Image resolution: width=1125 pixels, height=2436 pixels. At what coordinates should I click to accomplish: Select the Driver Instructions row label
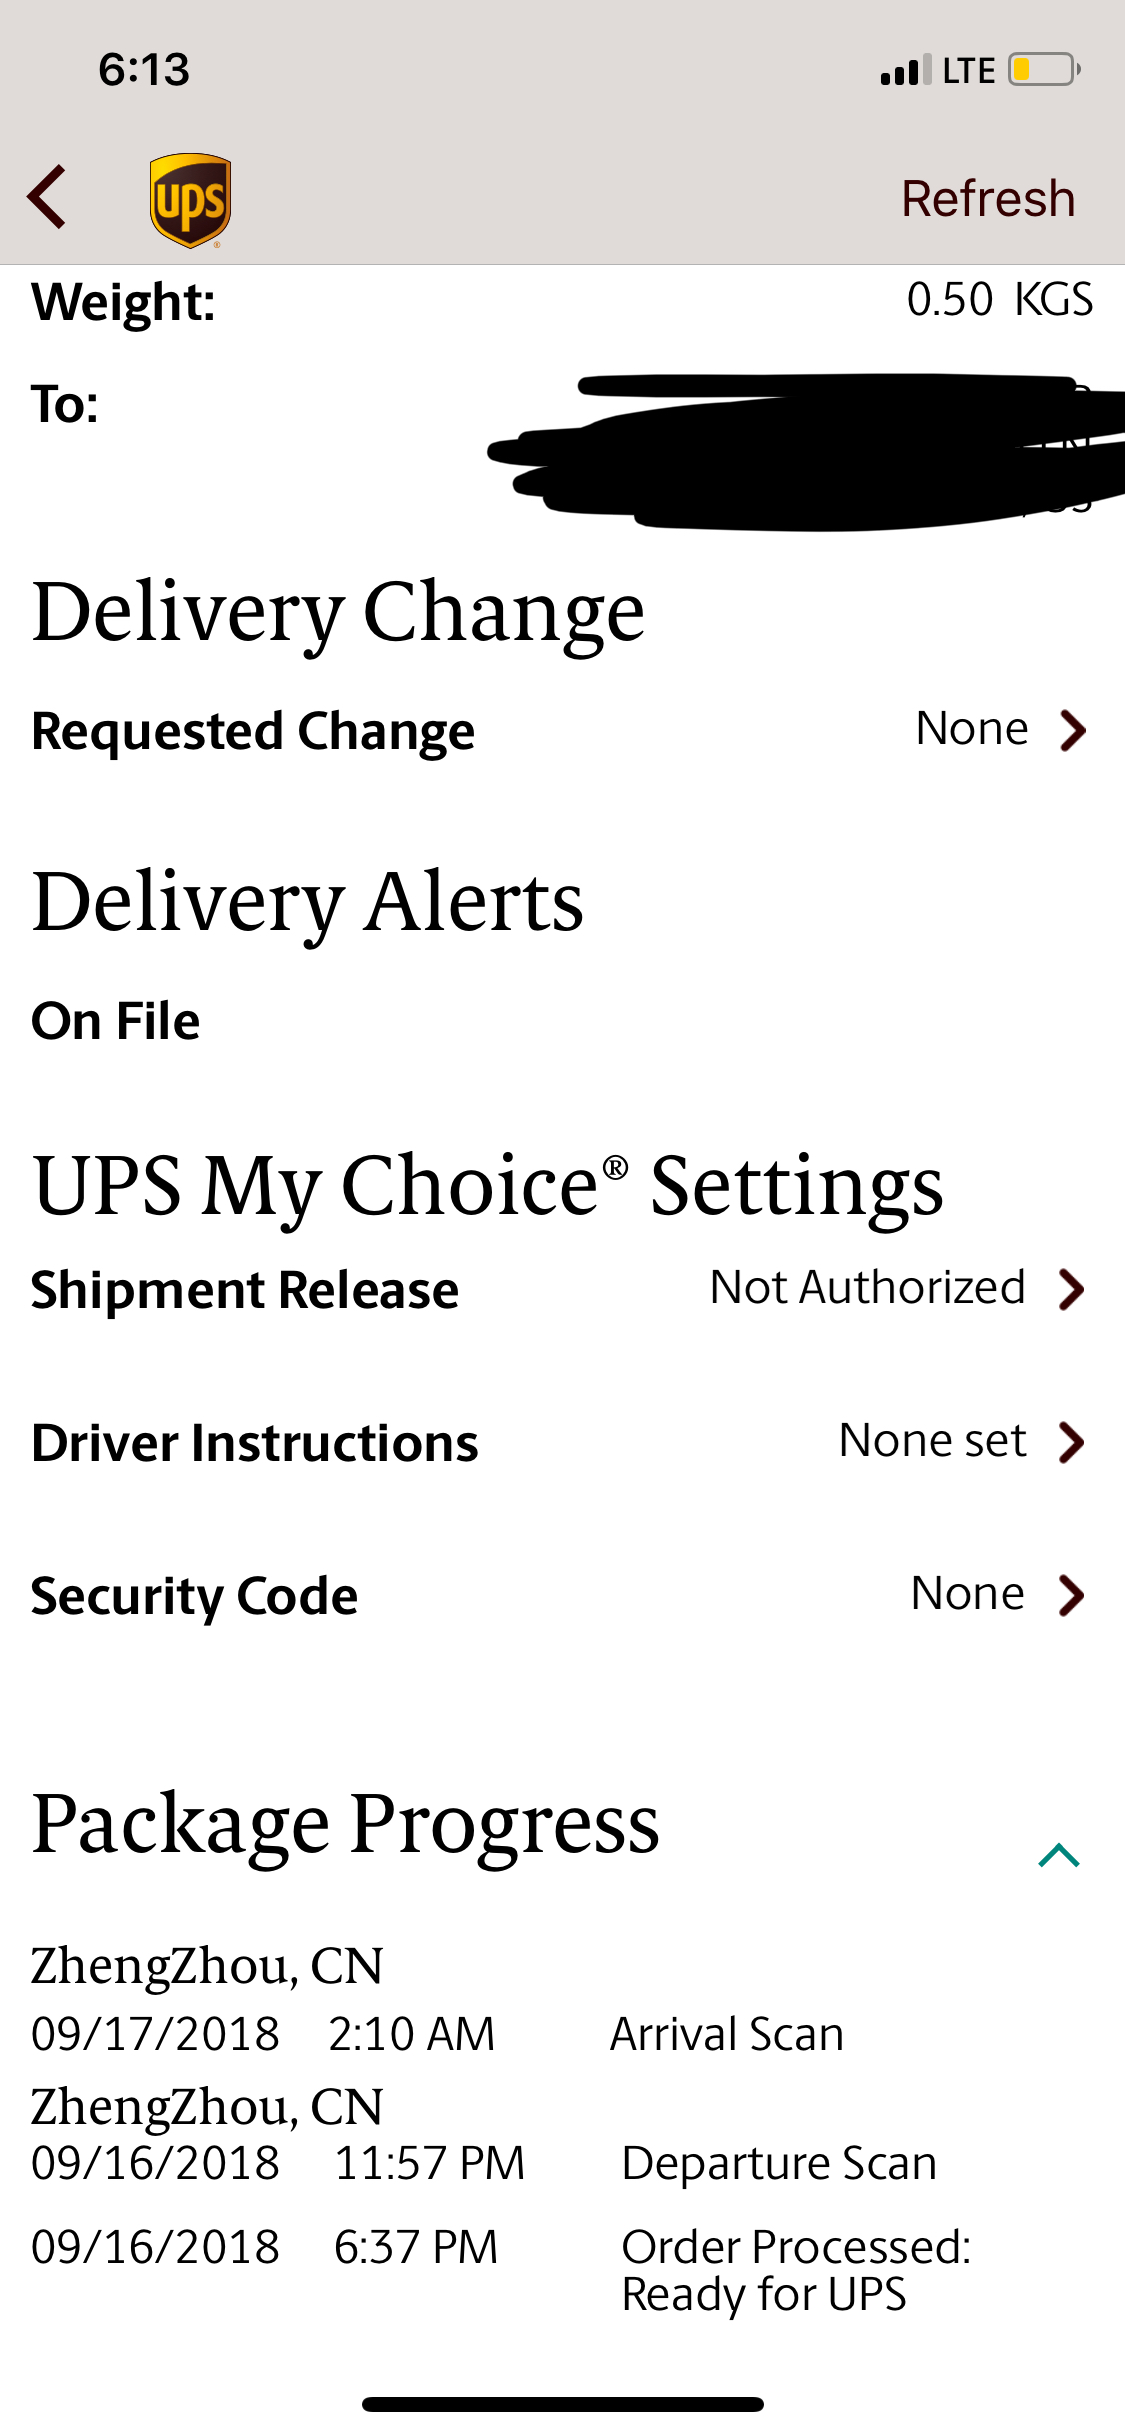tap(255, 1443)
